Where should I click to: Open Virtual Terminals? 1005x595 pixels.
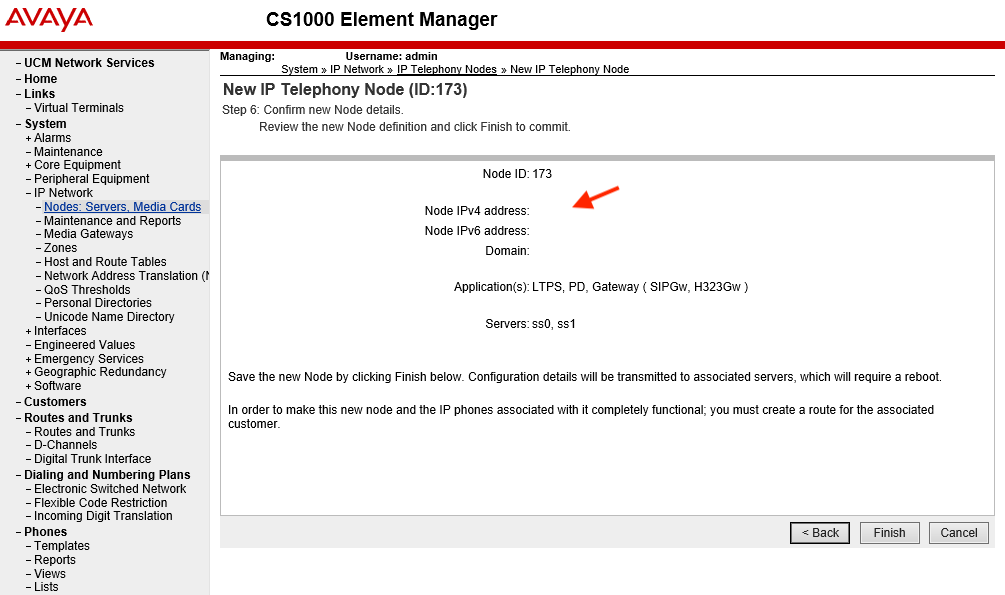(79, 108)
